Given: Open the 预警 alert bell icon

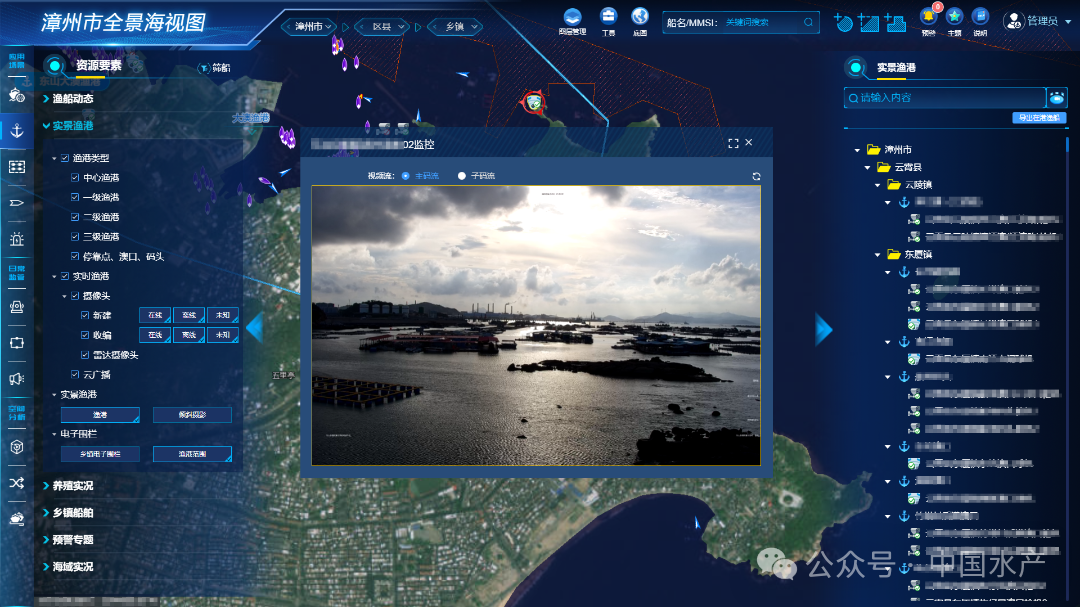Looking at the screenshot, I should [x=928, y=18].
